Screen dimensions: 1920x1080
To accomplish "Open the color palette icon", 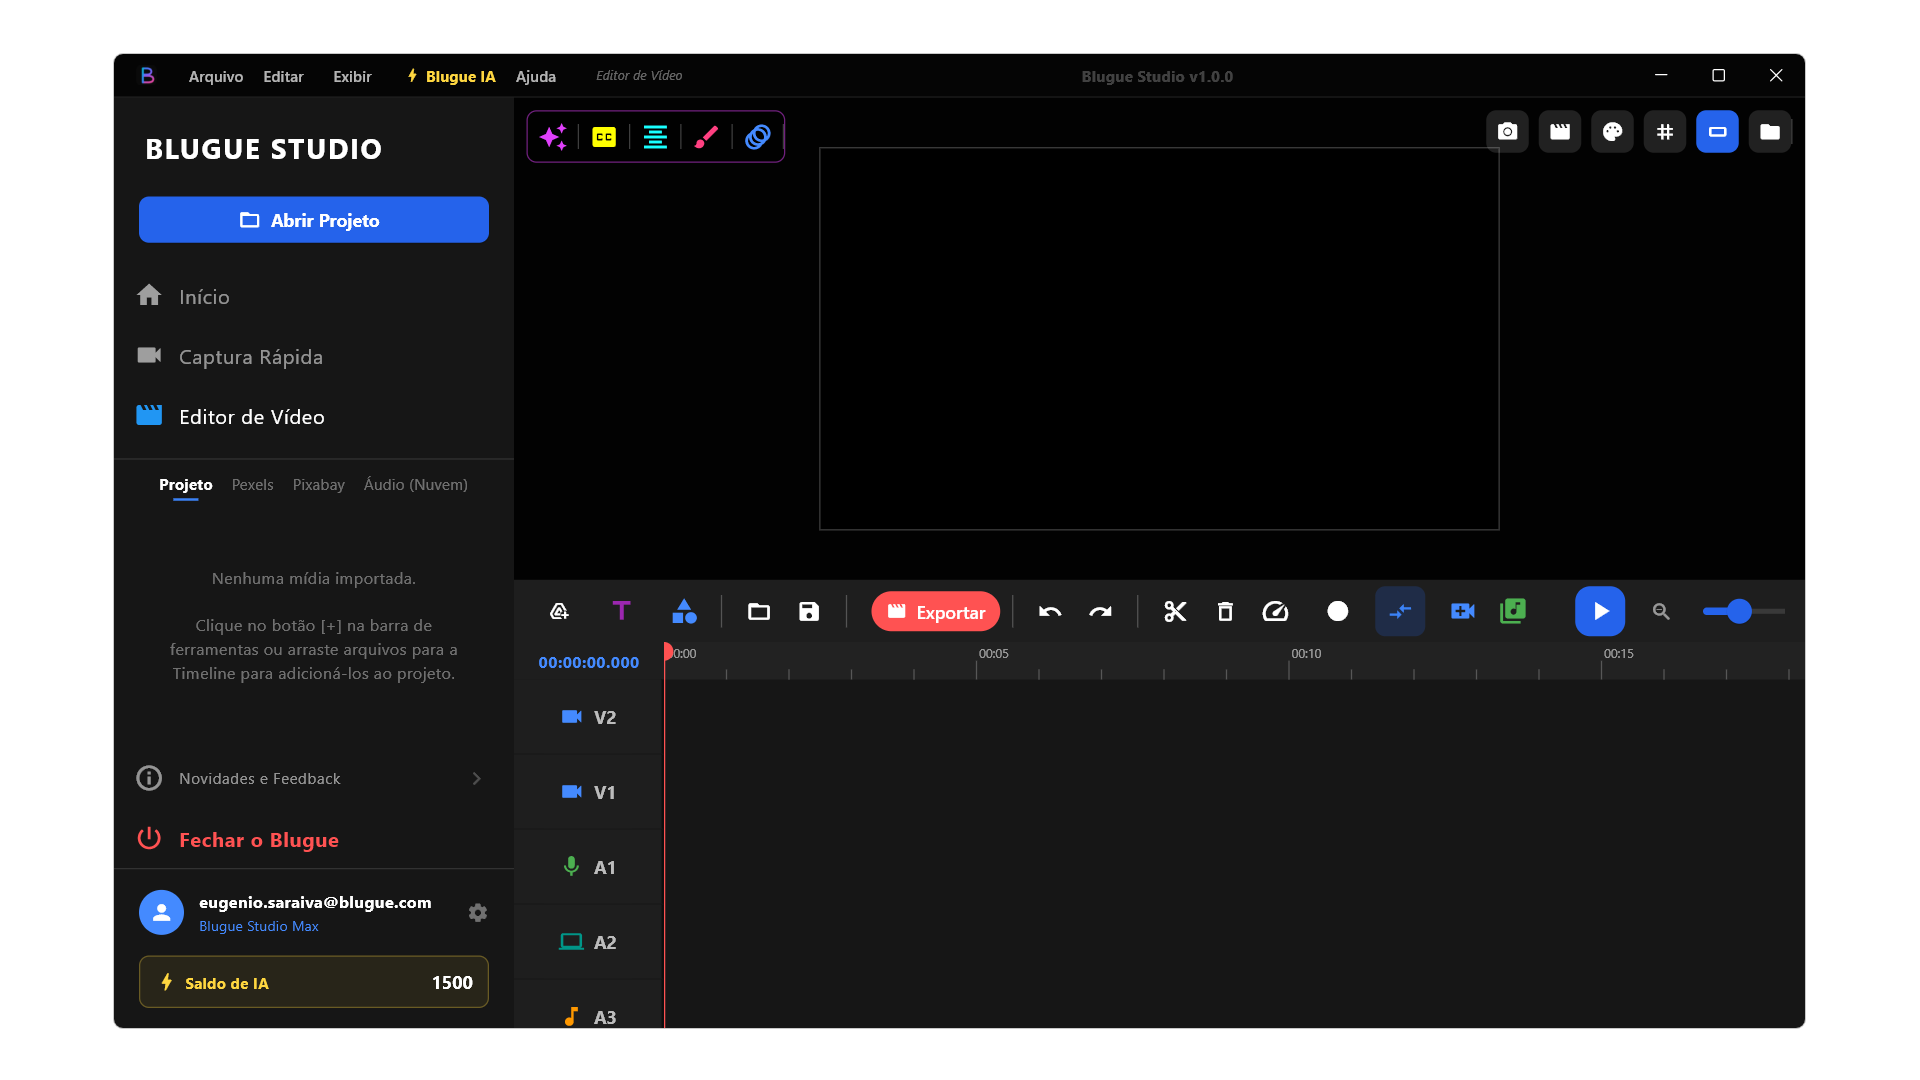I will (1612, 132).
